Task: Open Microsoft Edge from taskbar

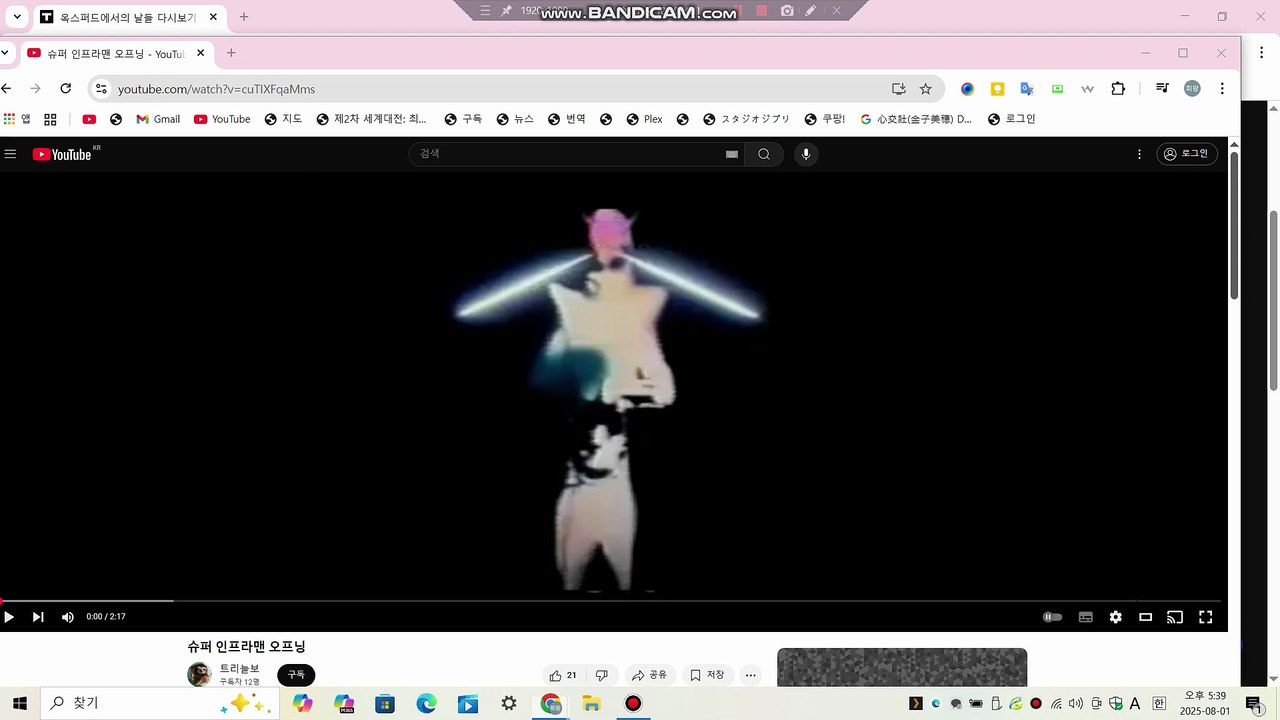Action: (x=427, y=704)
